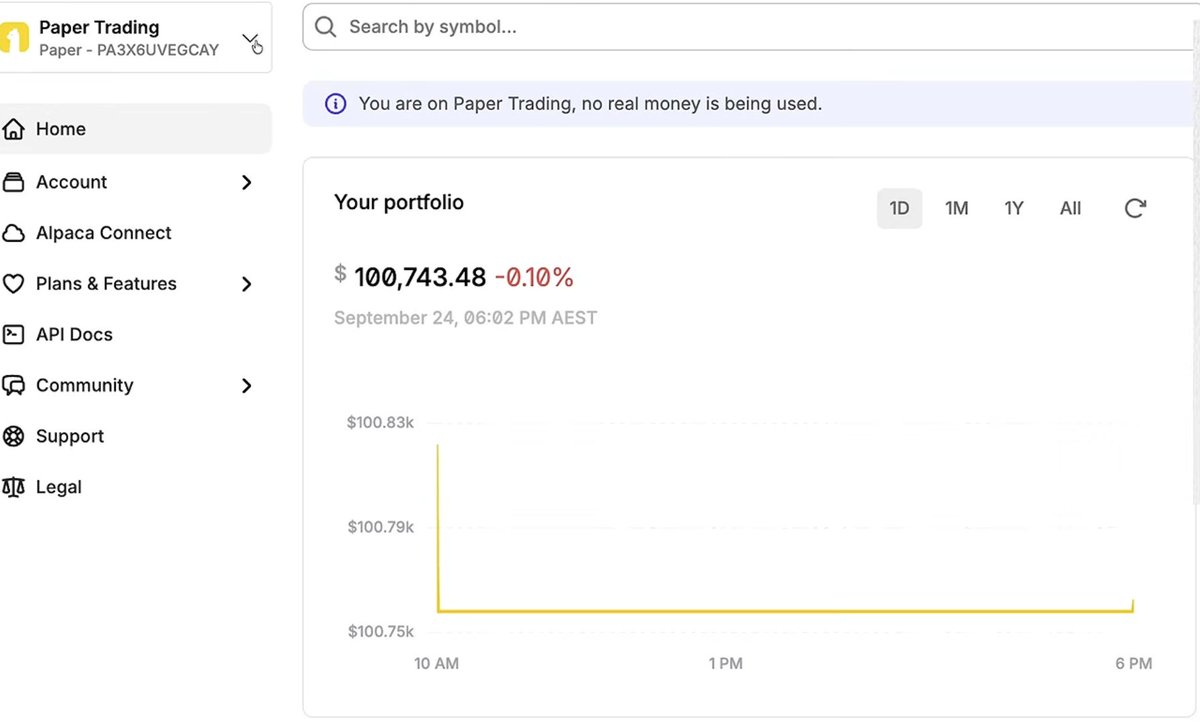Open the Home sidebar item
The image size is (1200, 722).
135,129
